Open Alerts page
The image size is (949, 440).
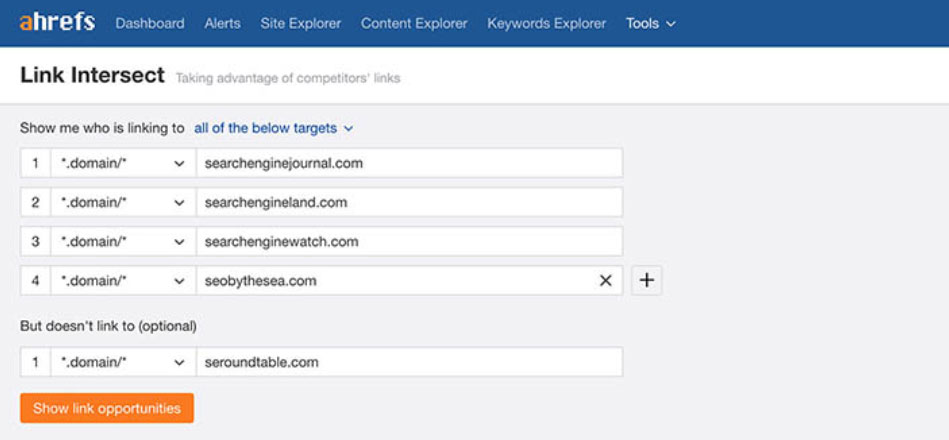click(x=222, y=23)
